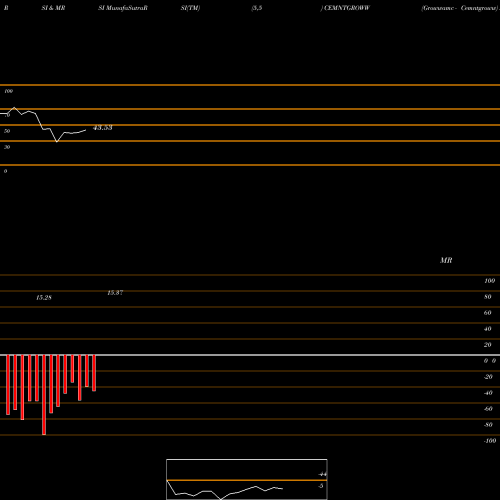Click the Growwamc - Cemntgroww title text
500x500 pixels.
tap(460, 8)
